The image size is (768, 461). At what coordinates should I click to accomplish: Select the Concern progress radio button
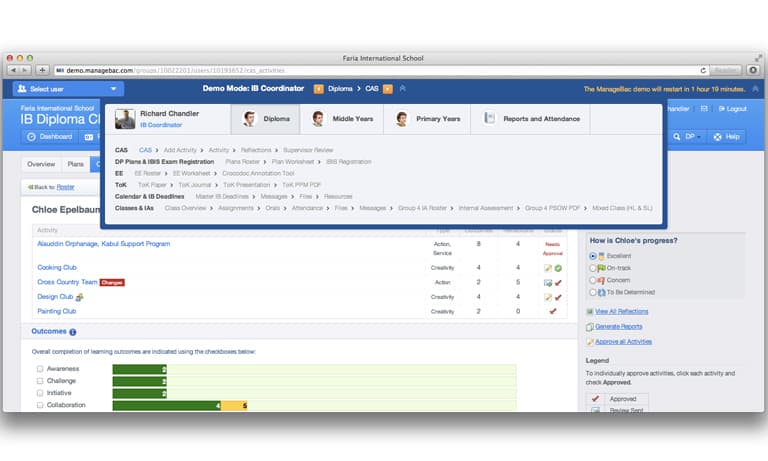(x=593, y=280)
